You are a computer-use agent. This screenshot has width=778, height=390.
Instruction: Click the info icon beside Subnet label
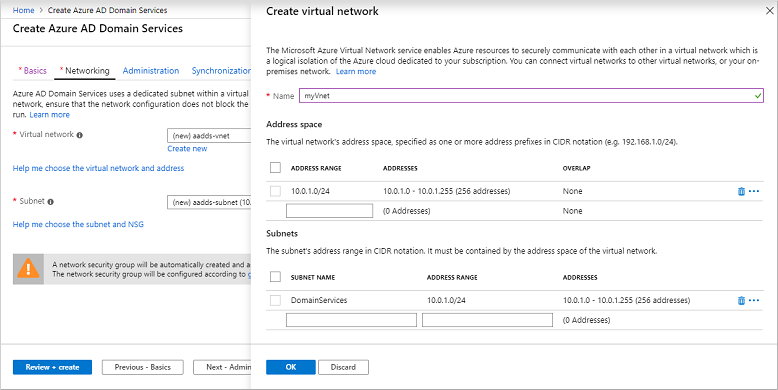(x=51, y=201)
